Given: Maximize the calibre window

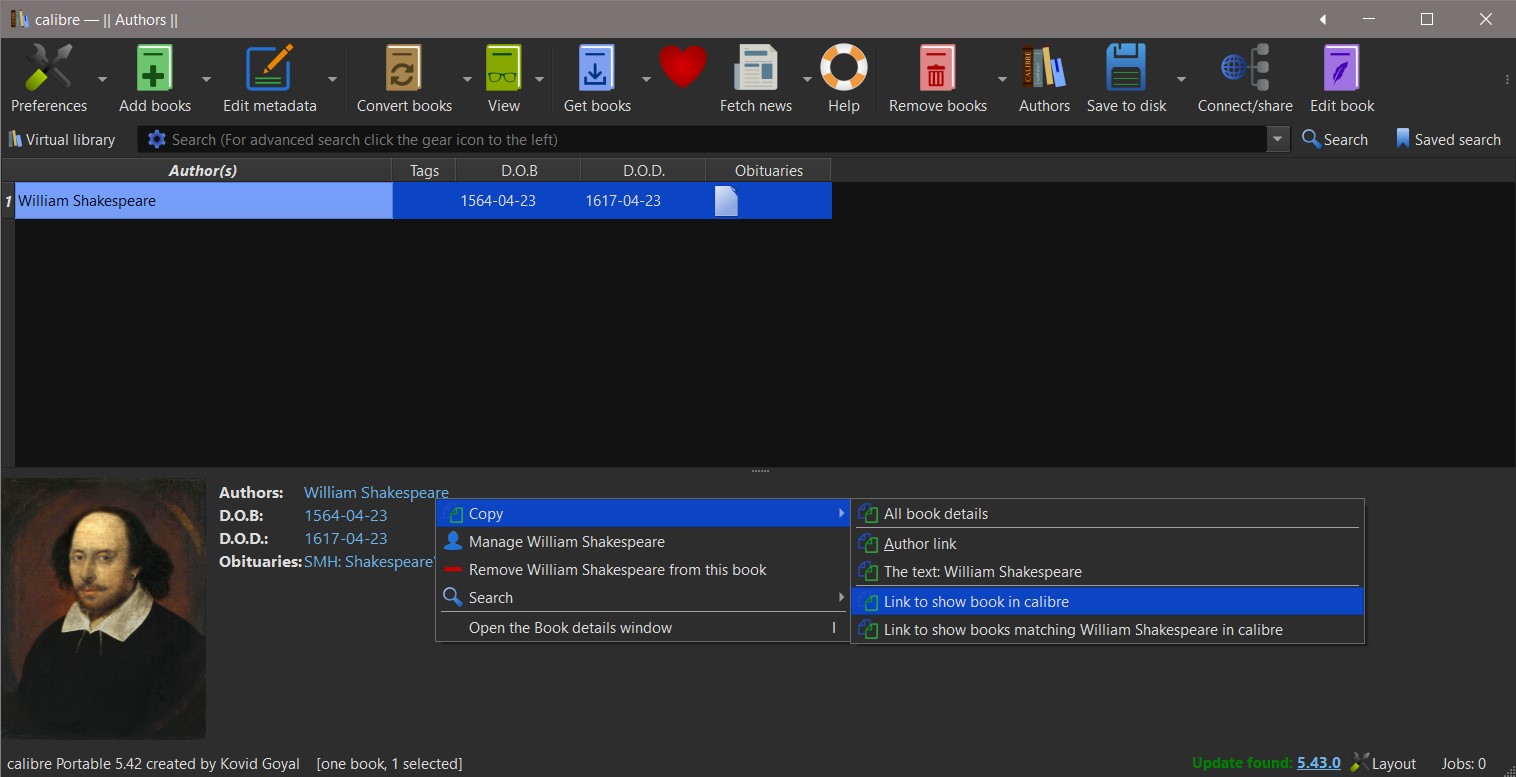Looking at the screenshot, I should tap(1427, 19).
